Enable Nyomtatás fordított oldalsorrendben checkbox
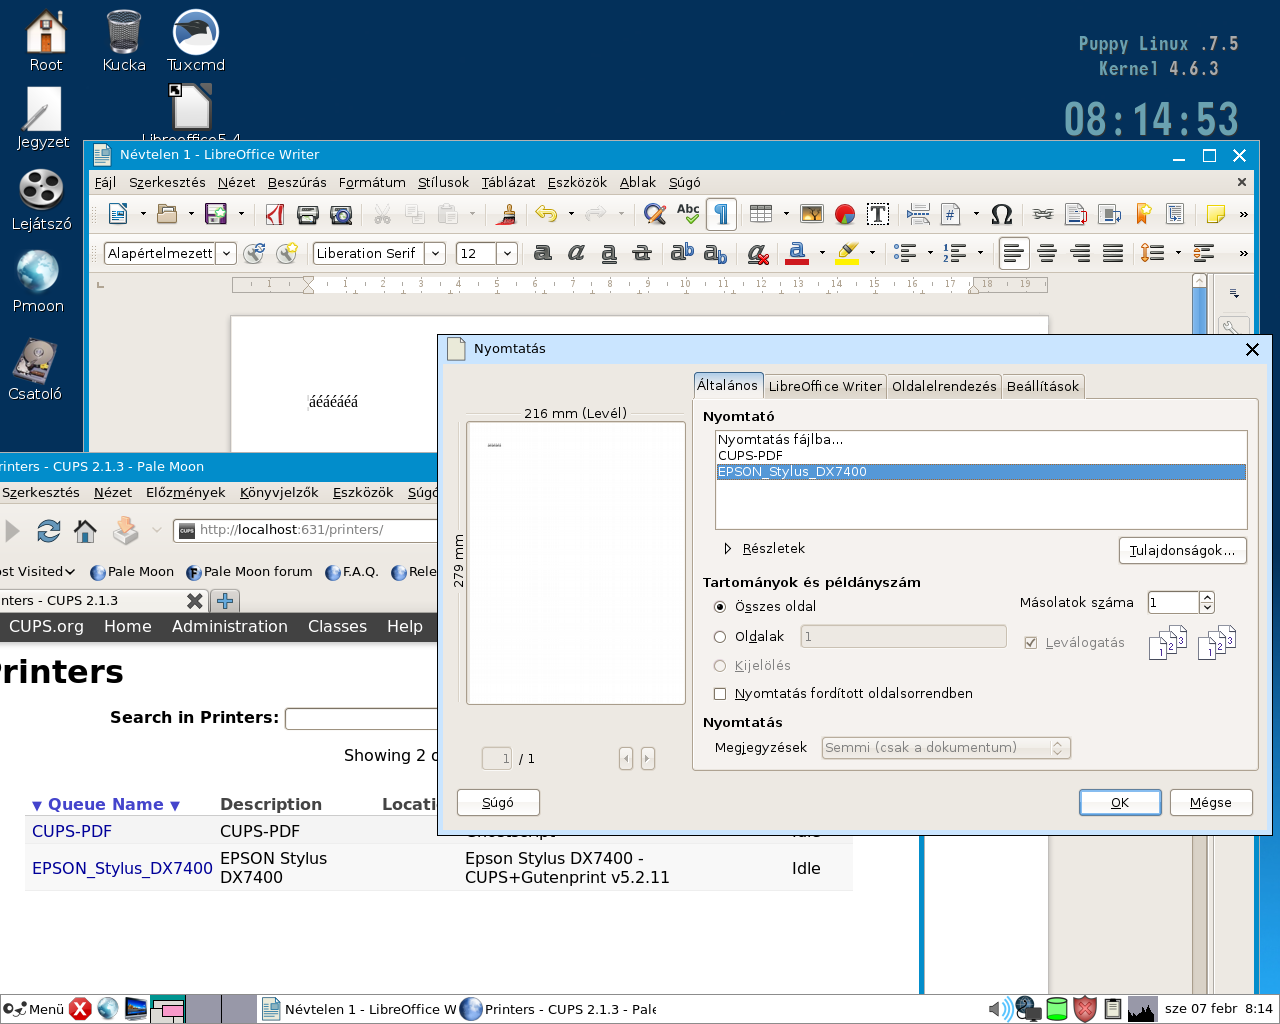Screen dimensions: 1280x1024 pos(720,694)
